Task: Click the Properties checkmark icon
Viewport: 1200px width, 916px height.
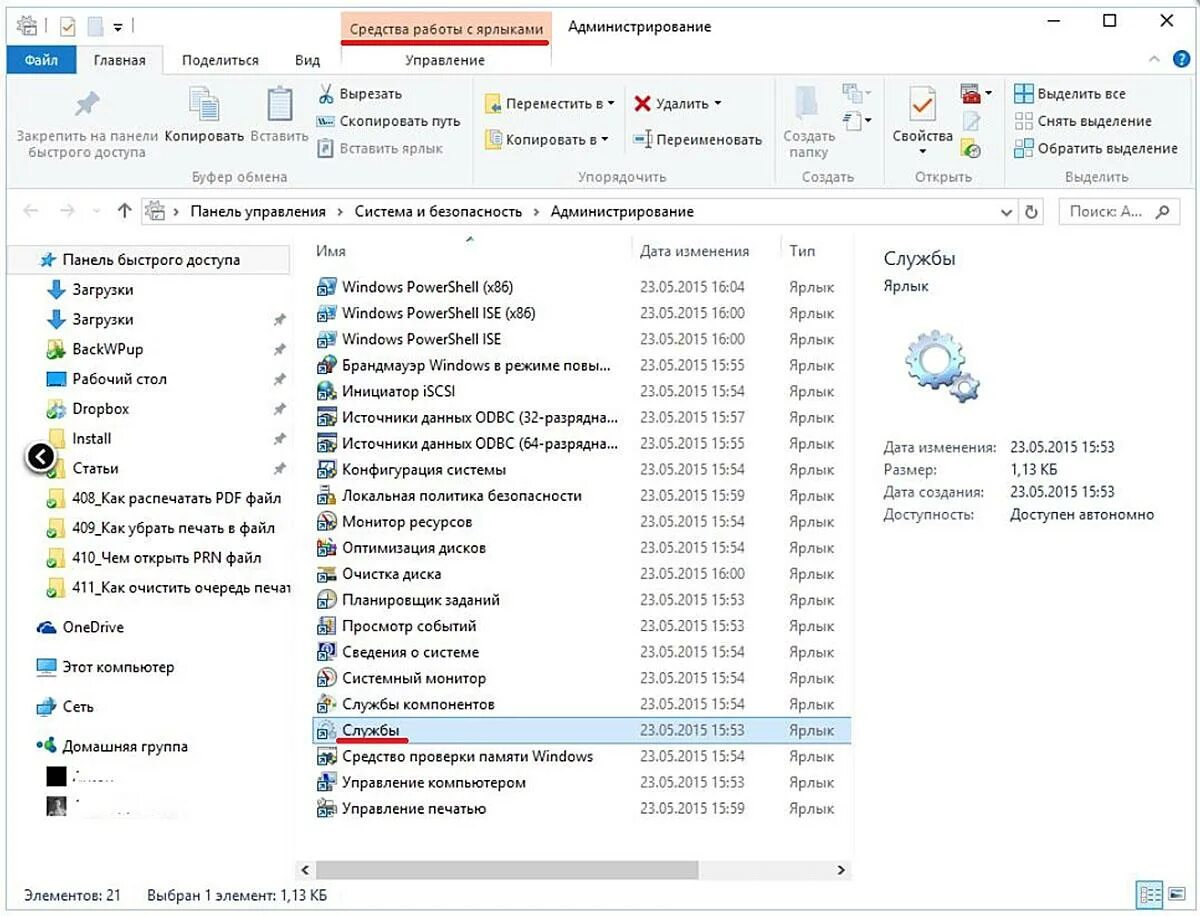Action: pos(922,105)
